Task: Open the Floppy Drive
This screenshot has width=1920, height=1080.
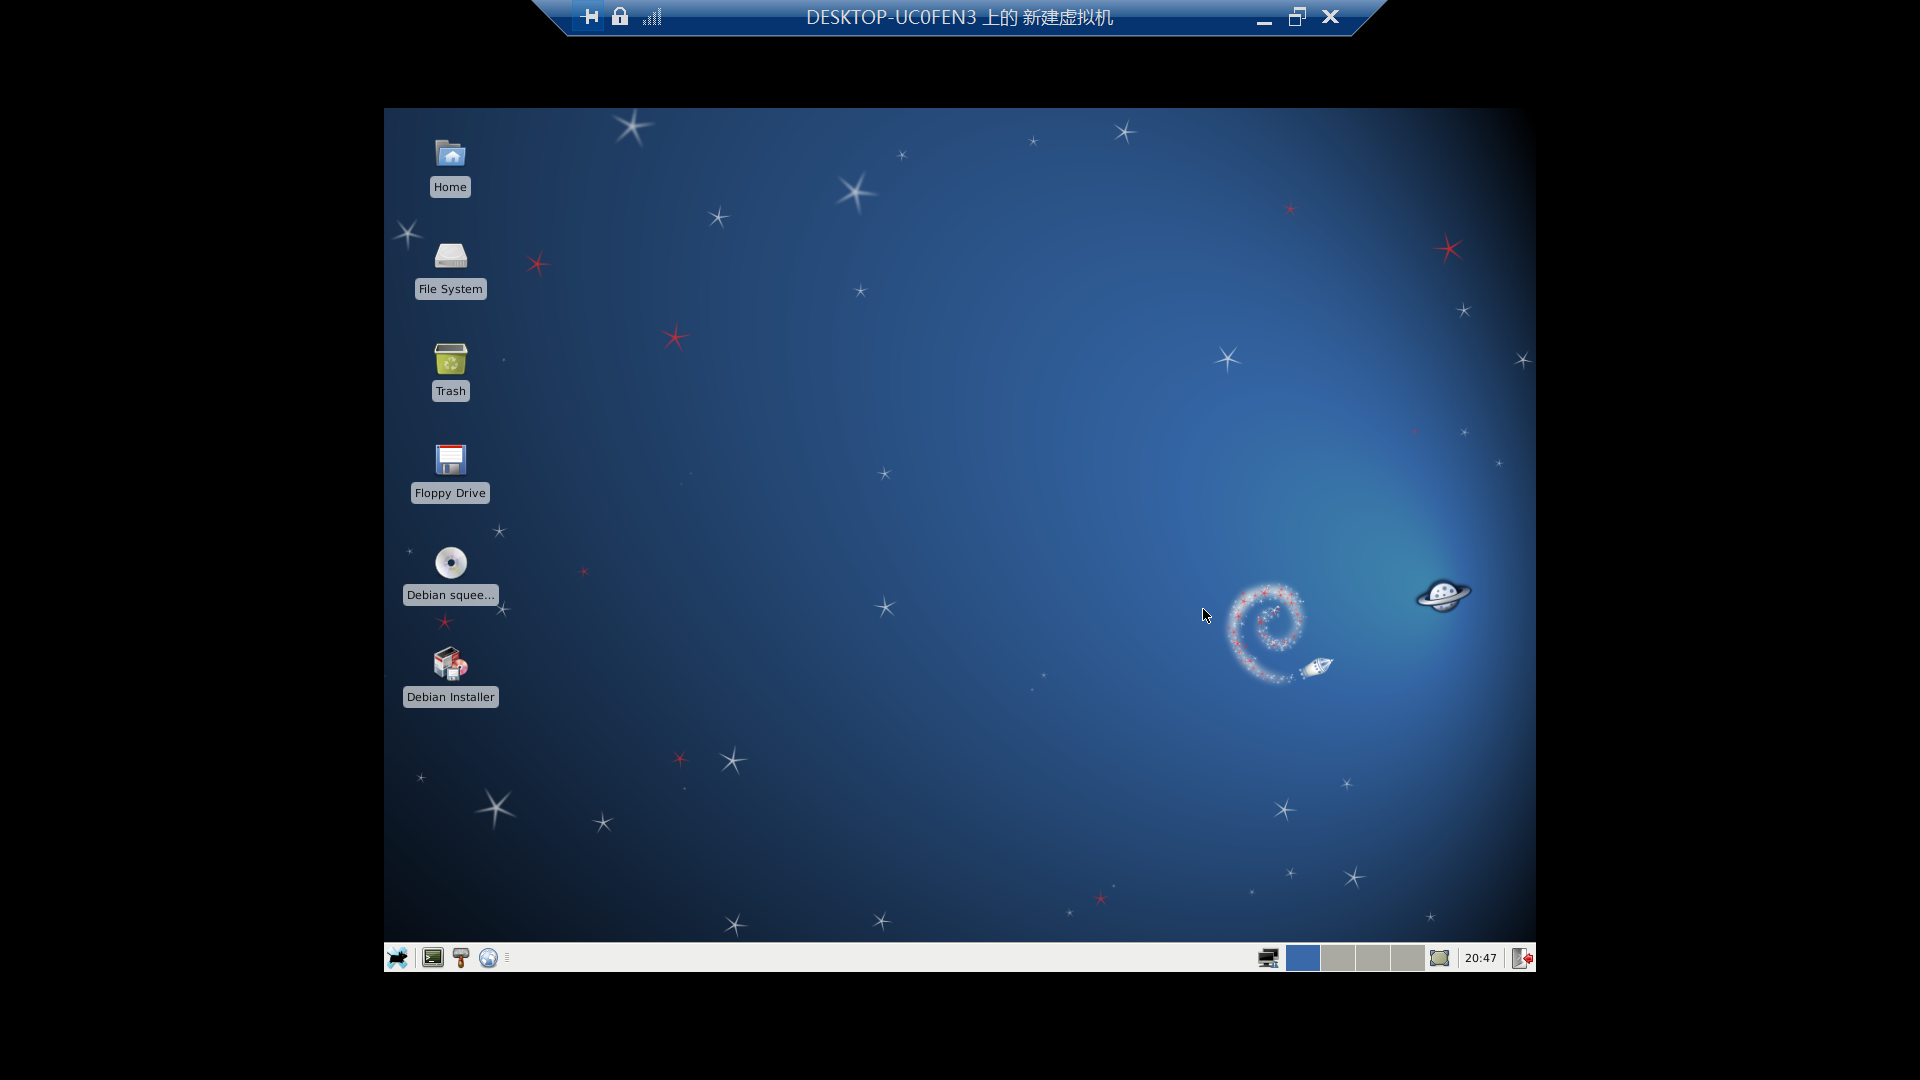Action: pyautogui.click(x=450, y=459)
